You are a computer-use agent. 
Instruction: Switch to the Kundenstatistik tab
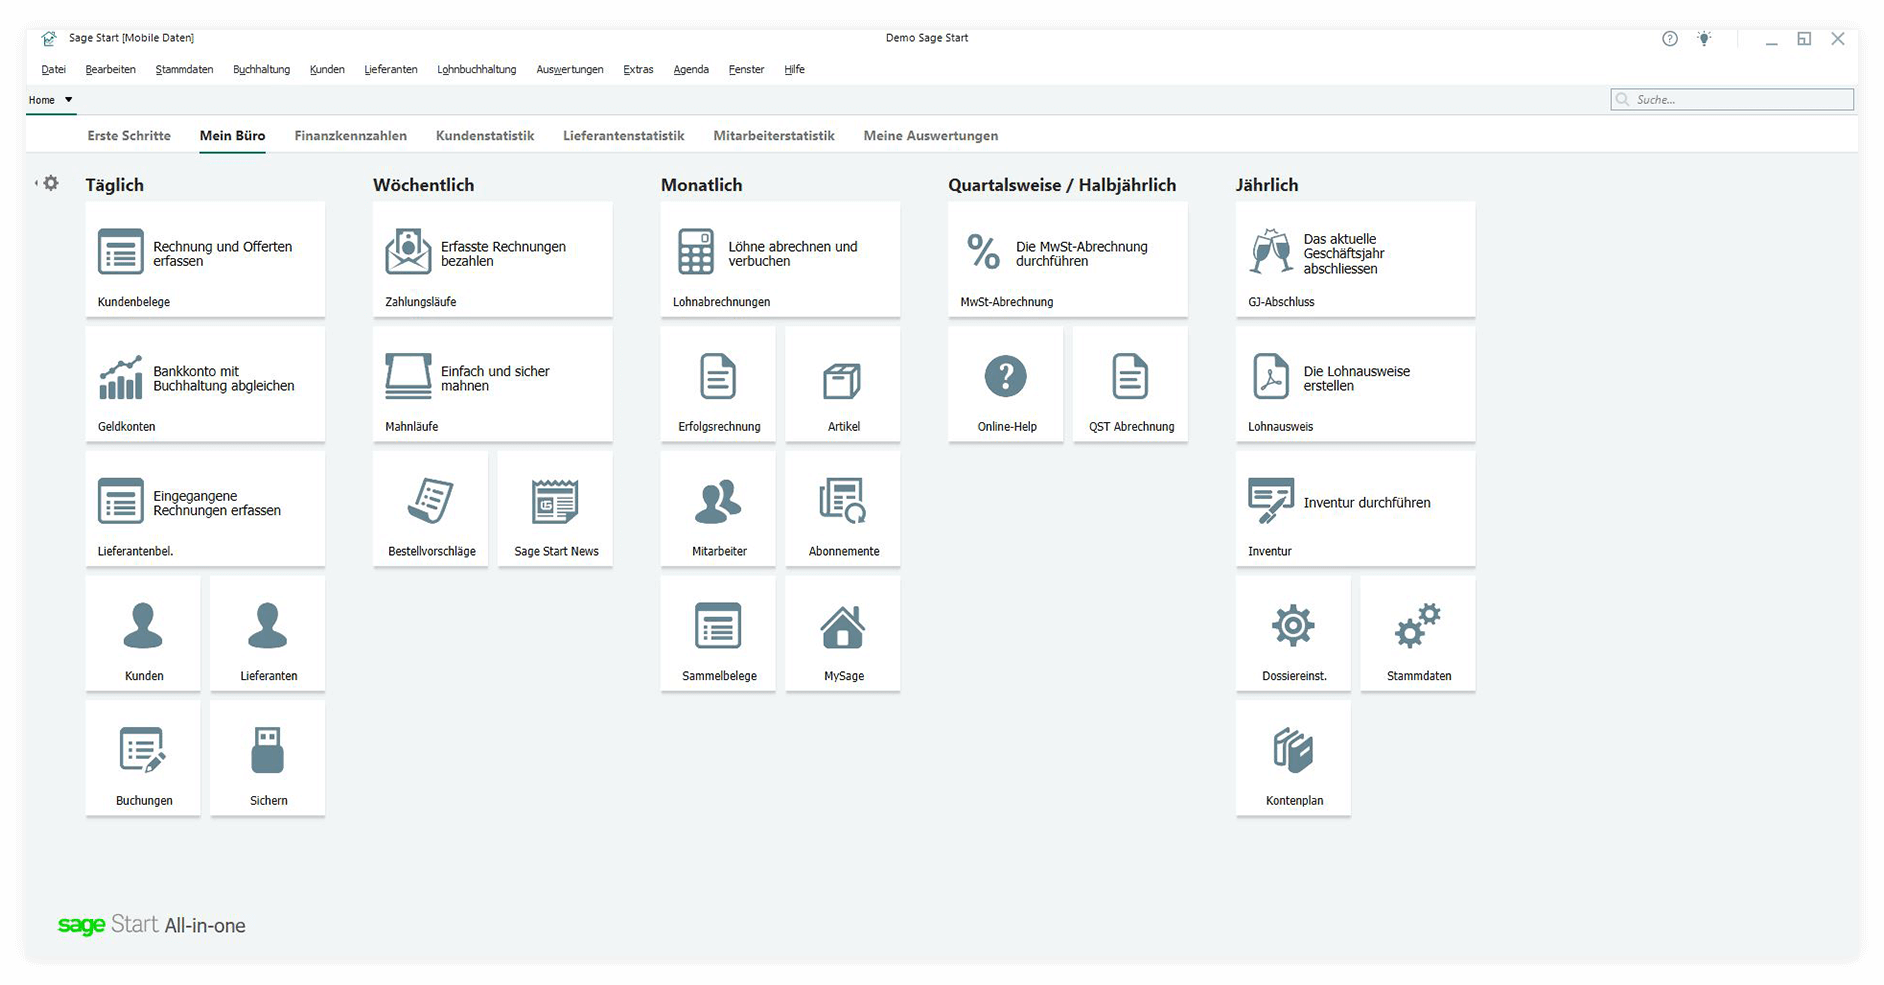[485, 136]
